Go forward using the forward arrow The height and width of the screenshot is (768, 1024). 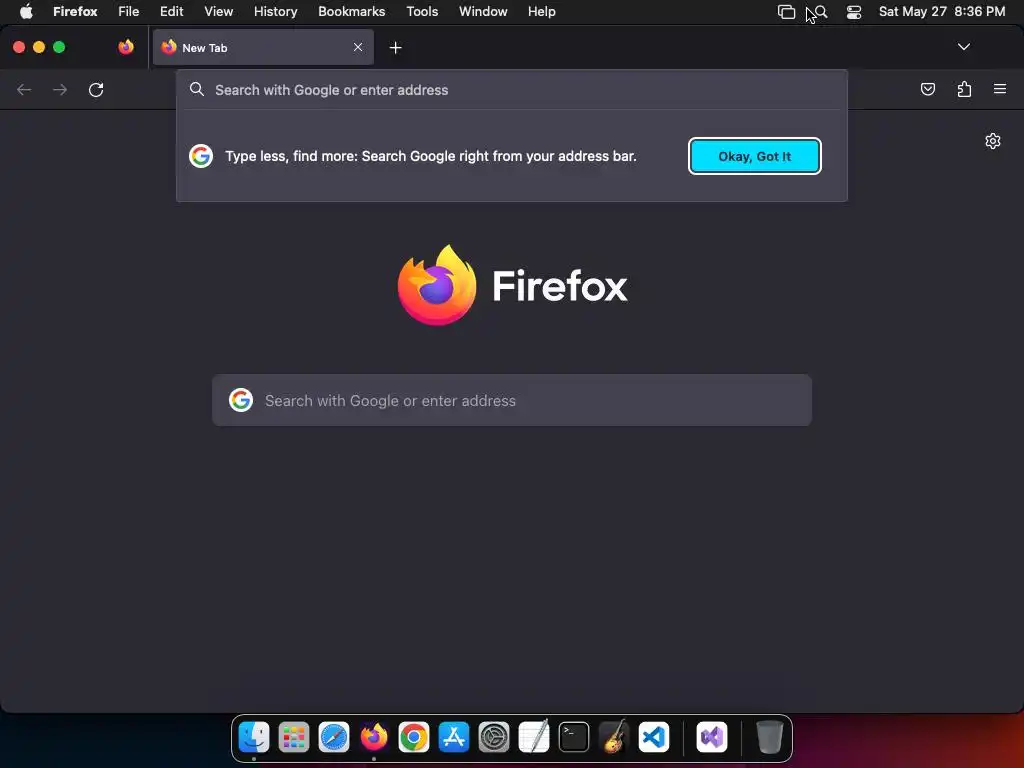60,89
